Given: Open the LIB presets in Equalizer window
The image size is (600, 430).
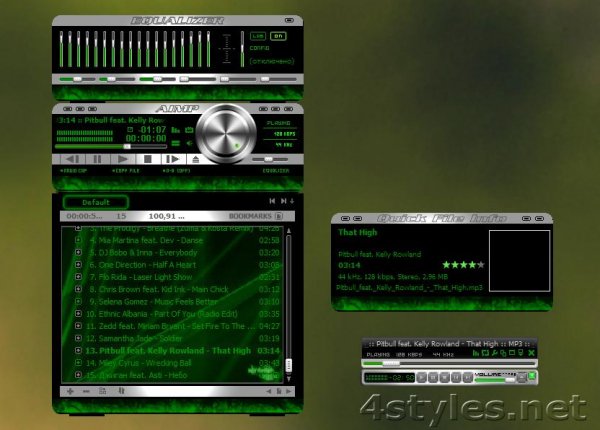Looking at the screenshot, I should pyautogui.click(x=258, y=36).
